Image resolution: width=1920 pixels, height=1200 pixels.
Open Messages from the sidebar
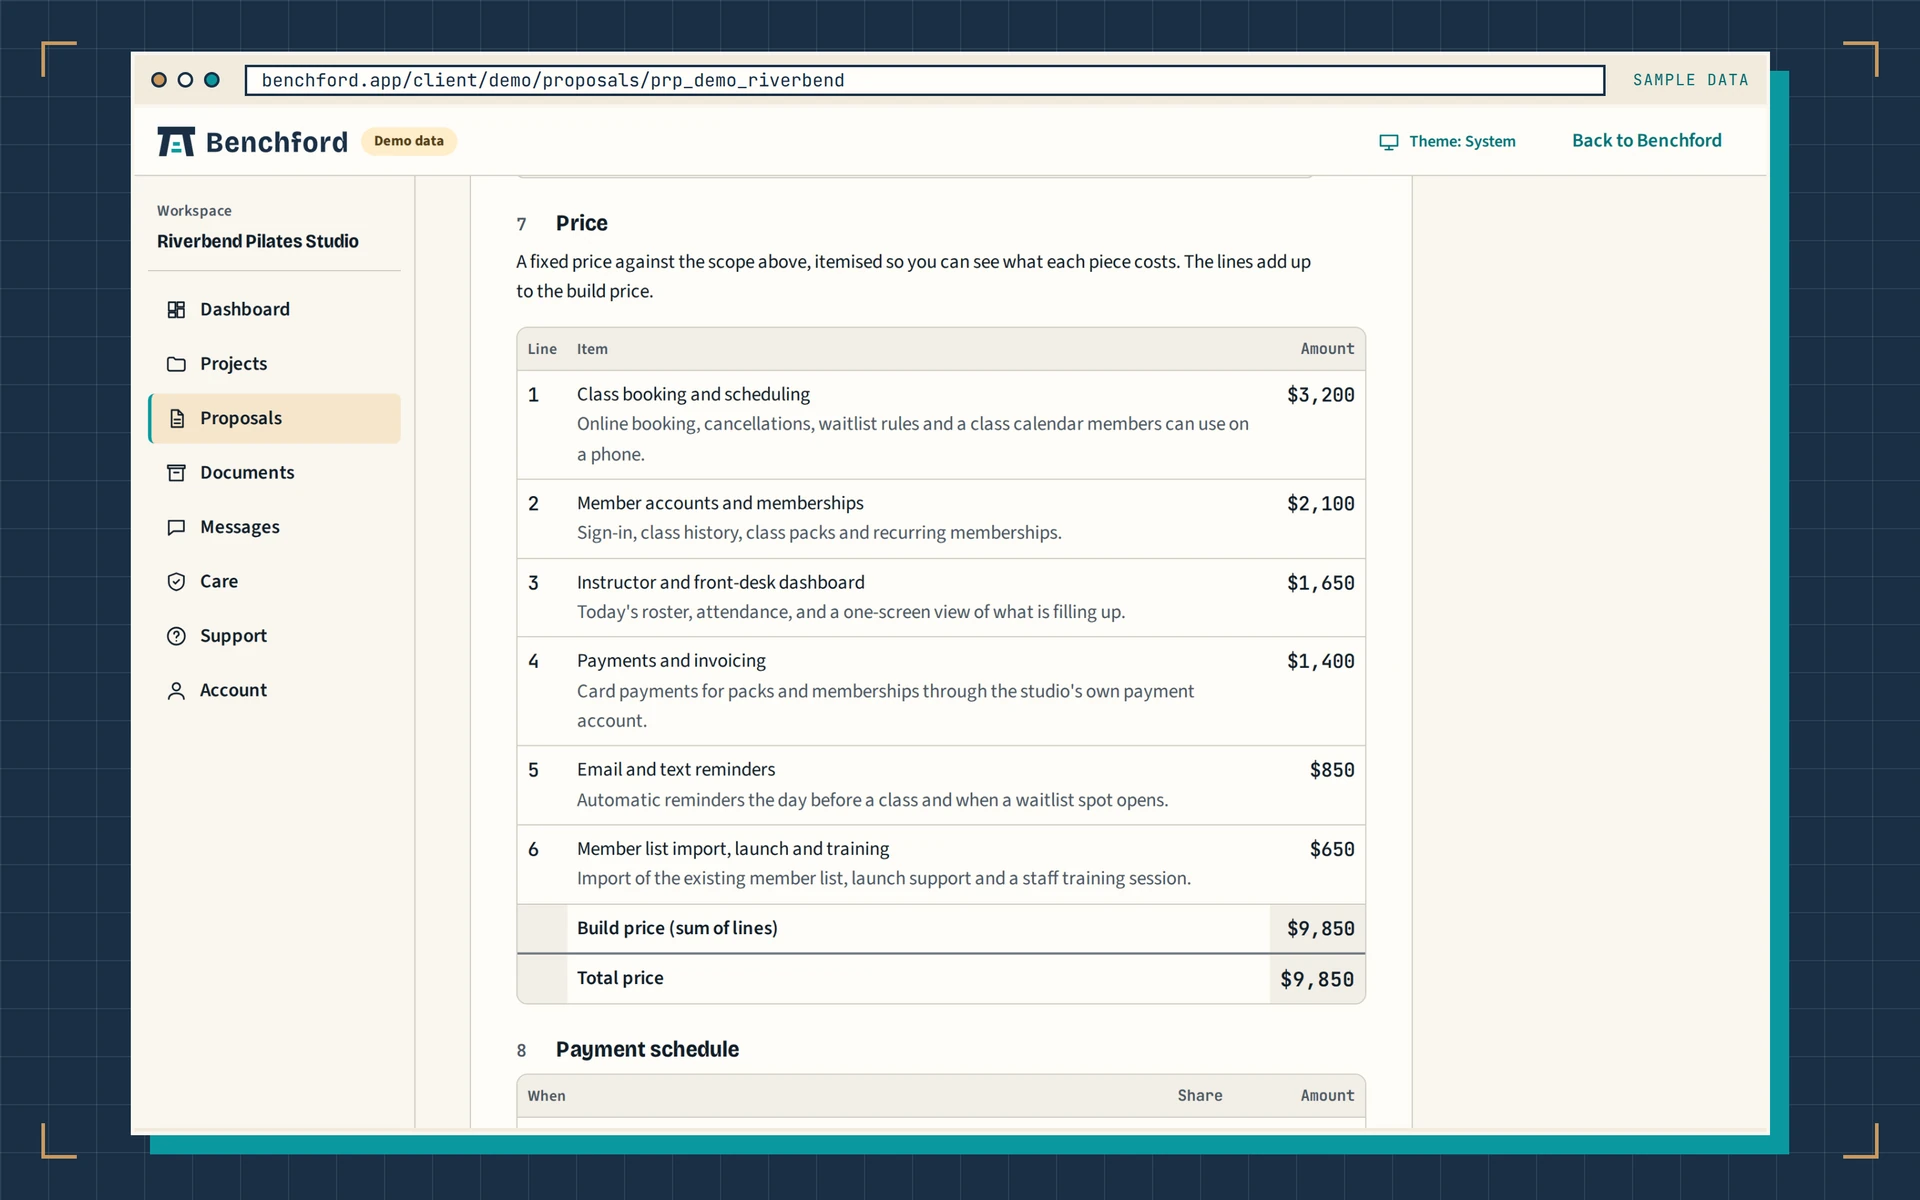pyautogui.click(x=274, y=527)
